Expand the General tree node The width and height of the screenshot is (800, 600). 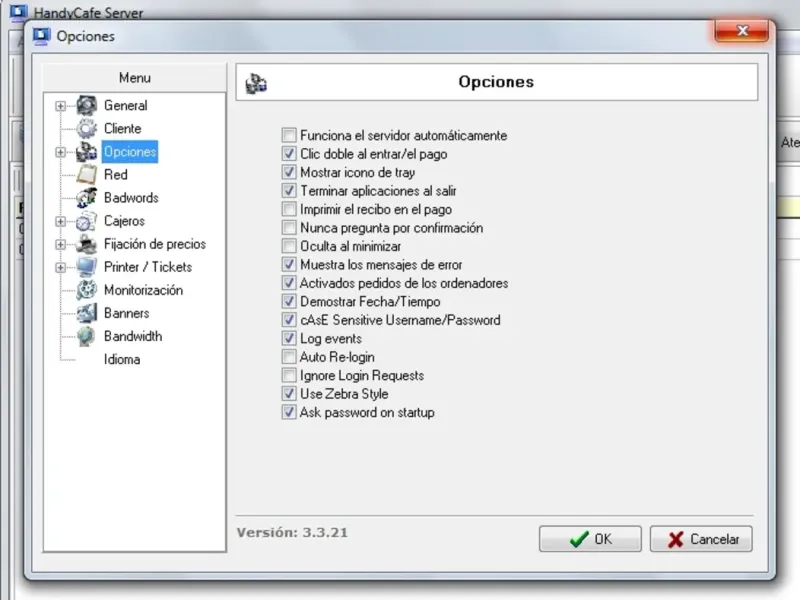point(61,106)
